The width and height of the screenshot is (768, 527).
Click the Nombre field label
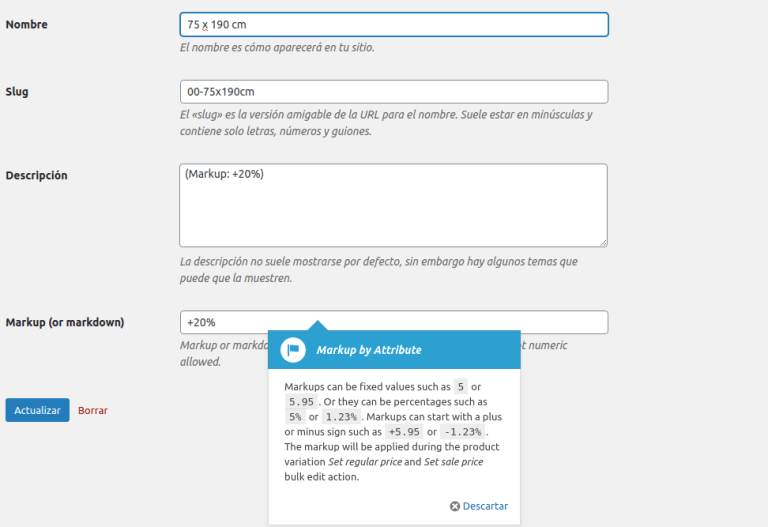point(27,24)
